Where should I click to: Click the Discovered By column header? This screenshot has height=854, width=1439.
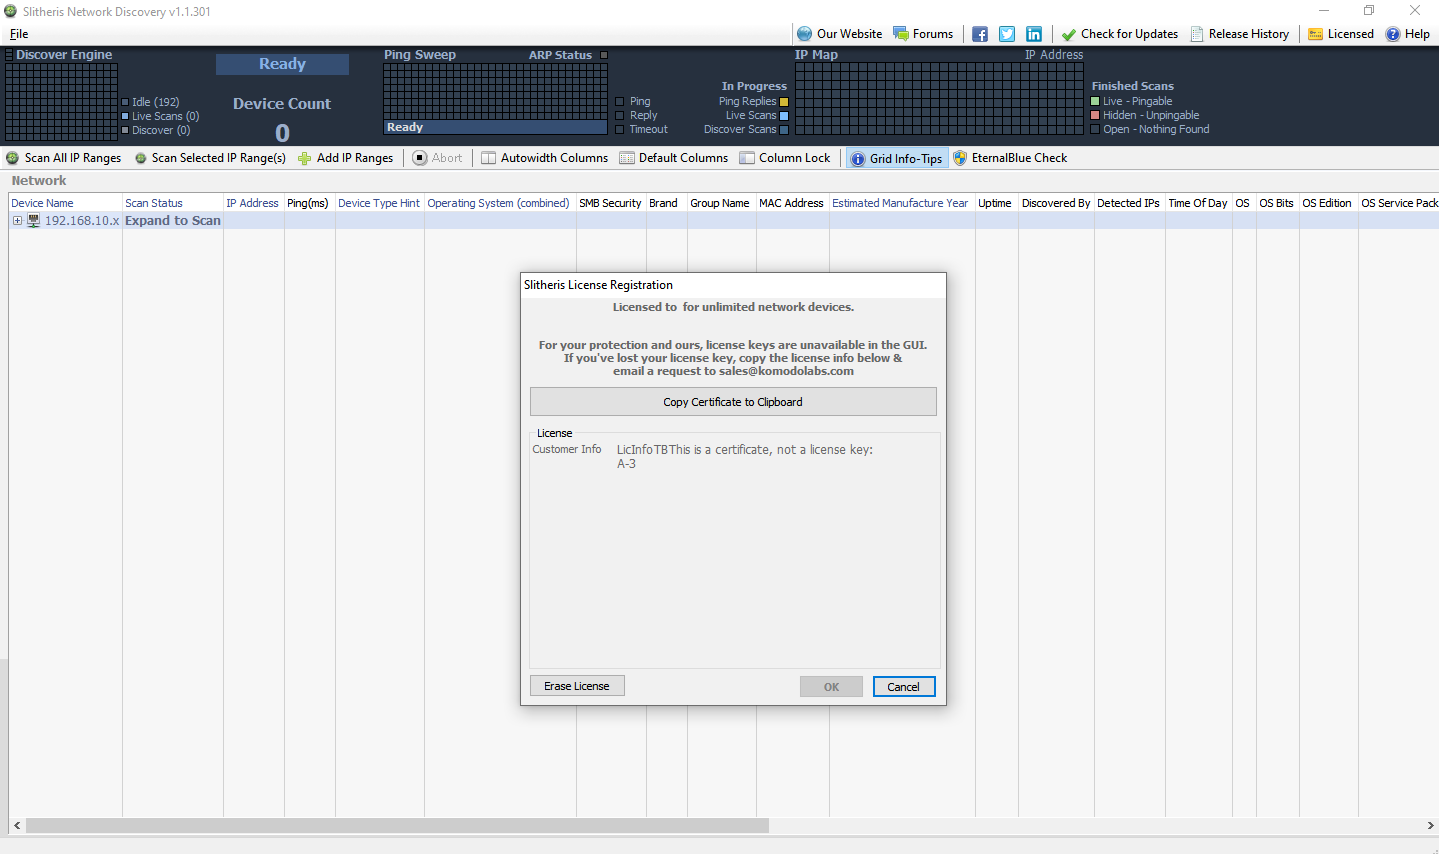(1056, 203)
